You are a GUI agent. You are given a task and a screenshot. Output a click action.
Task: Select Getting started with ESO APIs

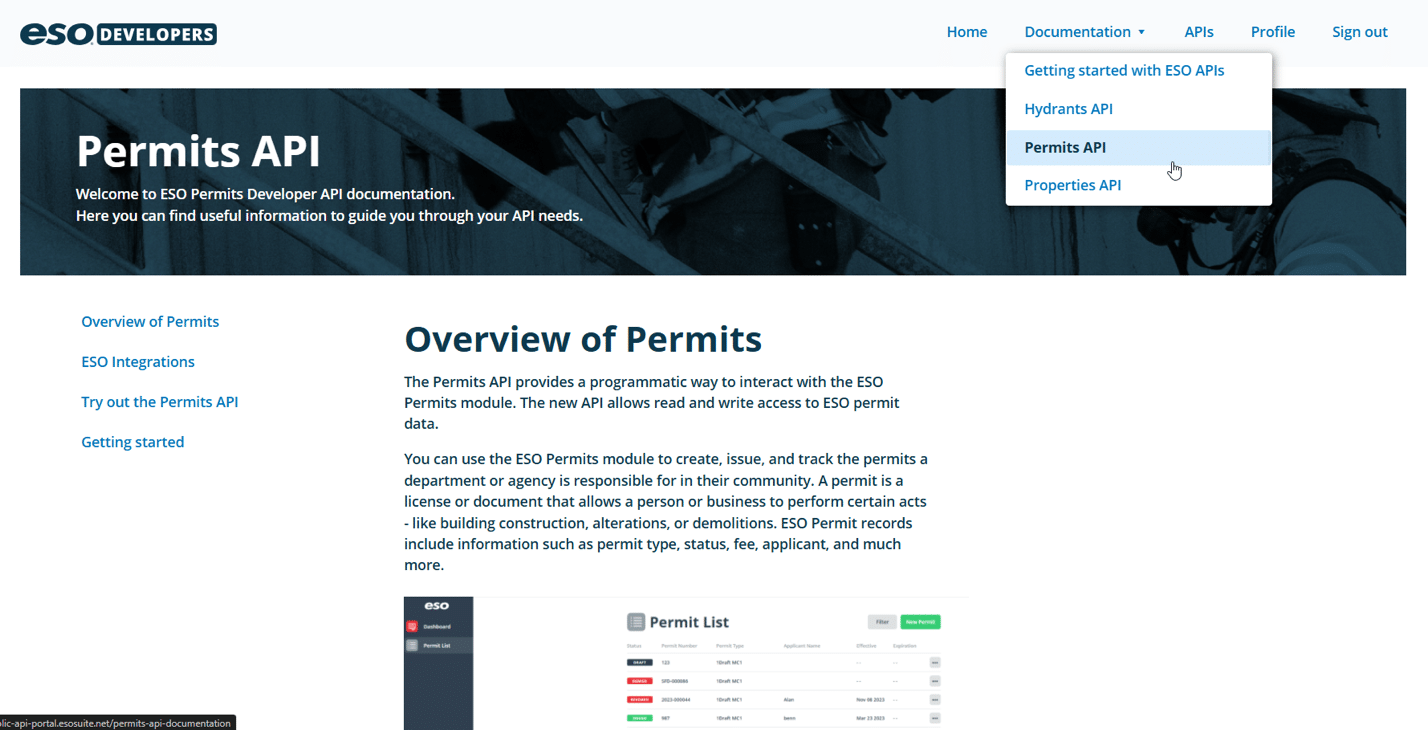1124,71
